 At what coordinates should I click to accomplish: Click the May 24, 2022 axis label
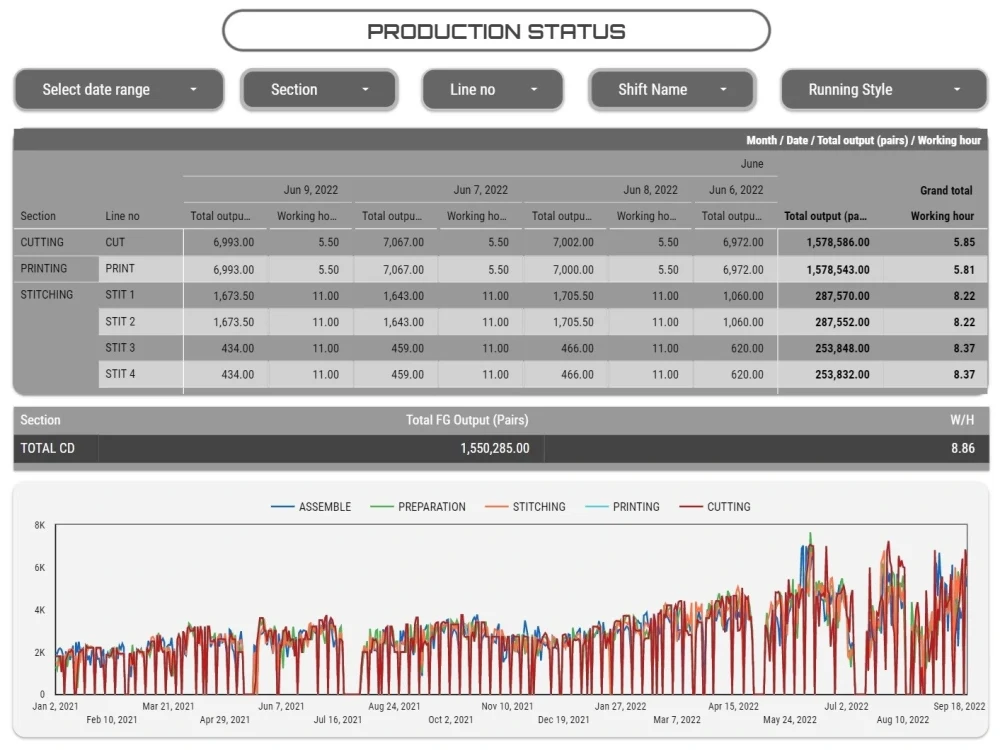(790, 719)
